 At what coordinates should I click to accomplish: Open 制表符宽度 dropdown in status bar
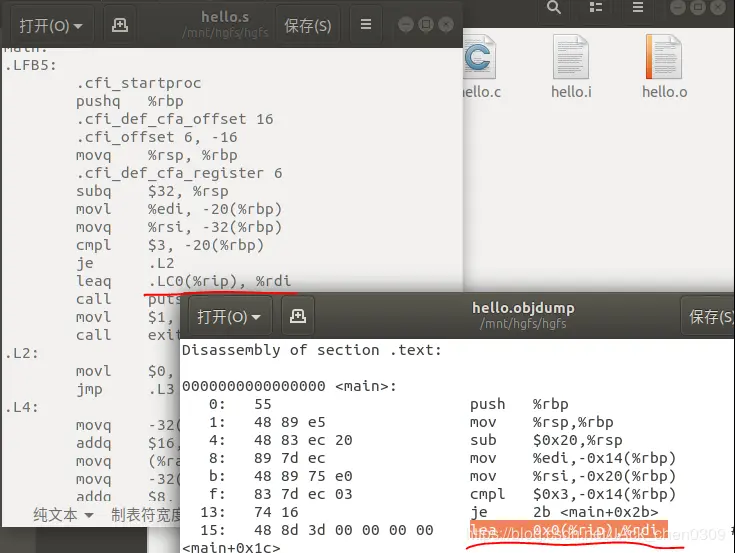146,515
